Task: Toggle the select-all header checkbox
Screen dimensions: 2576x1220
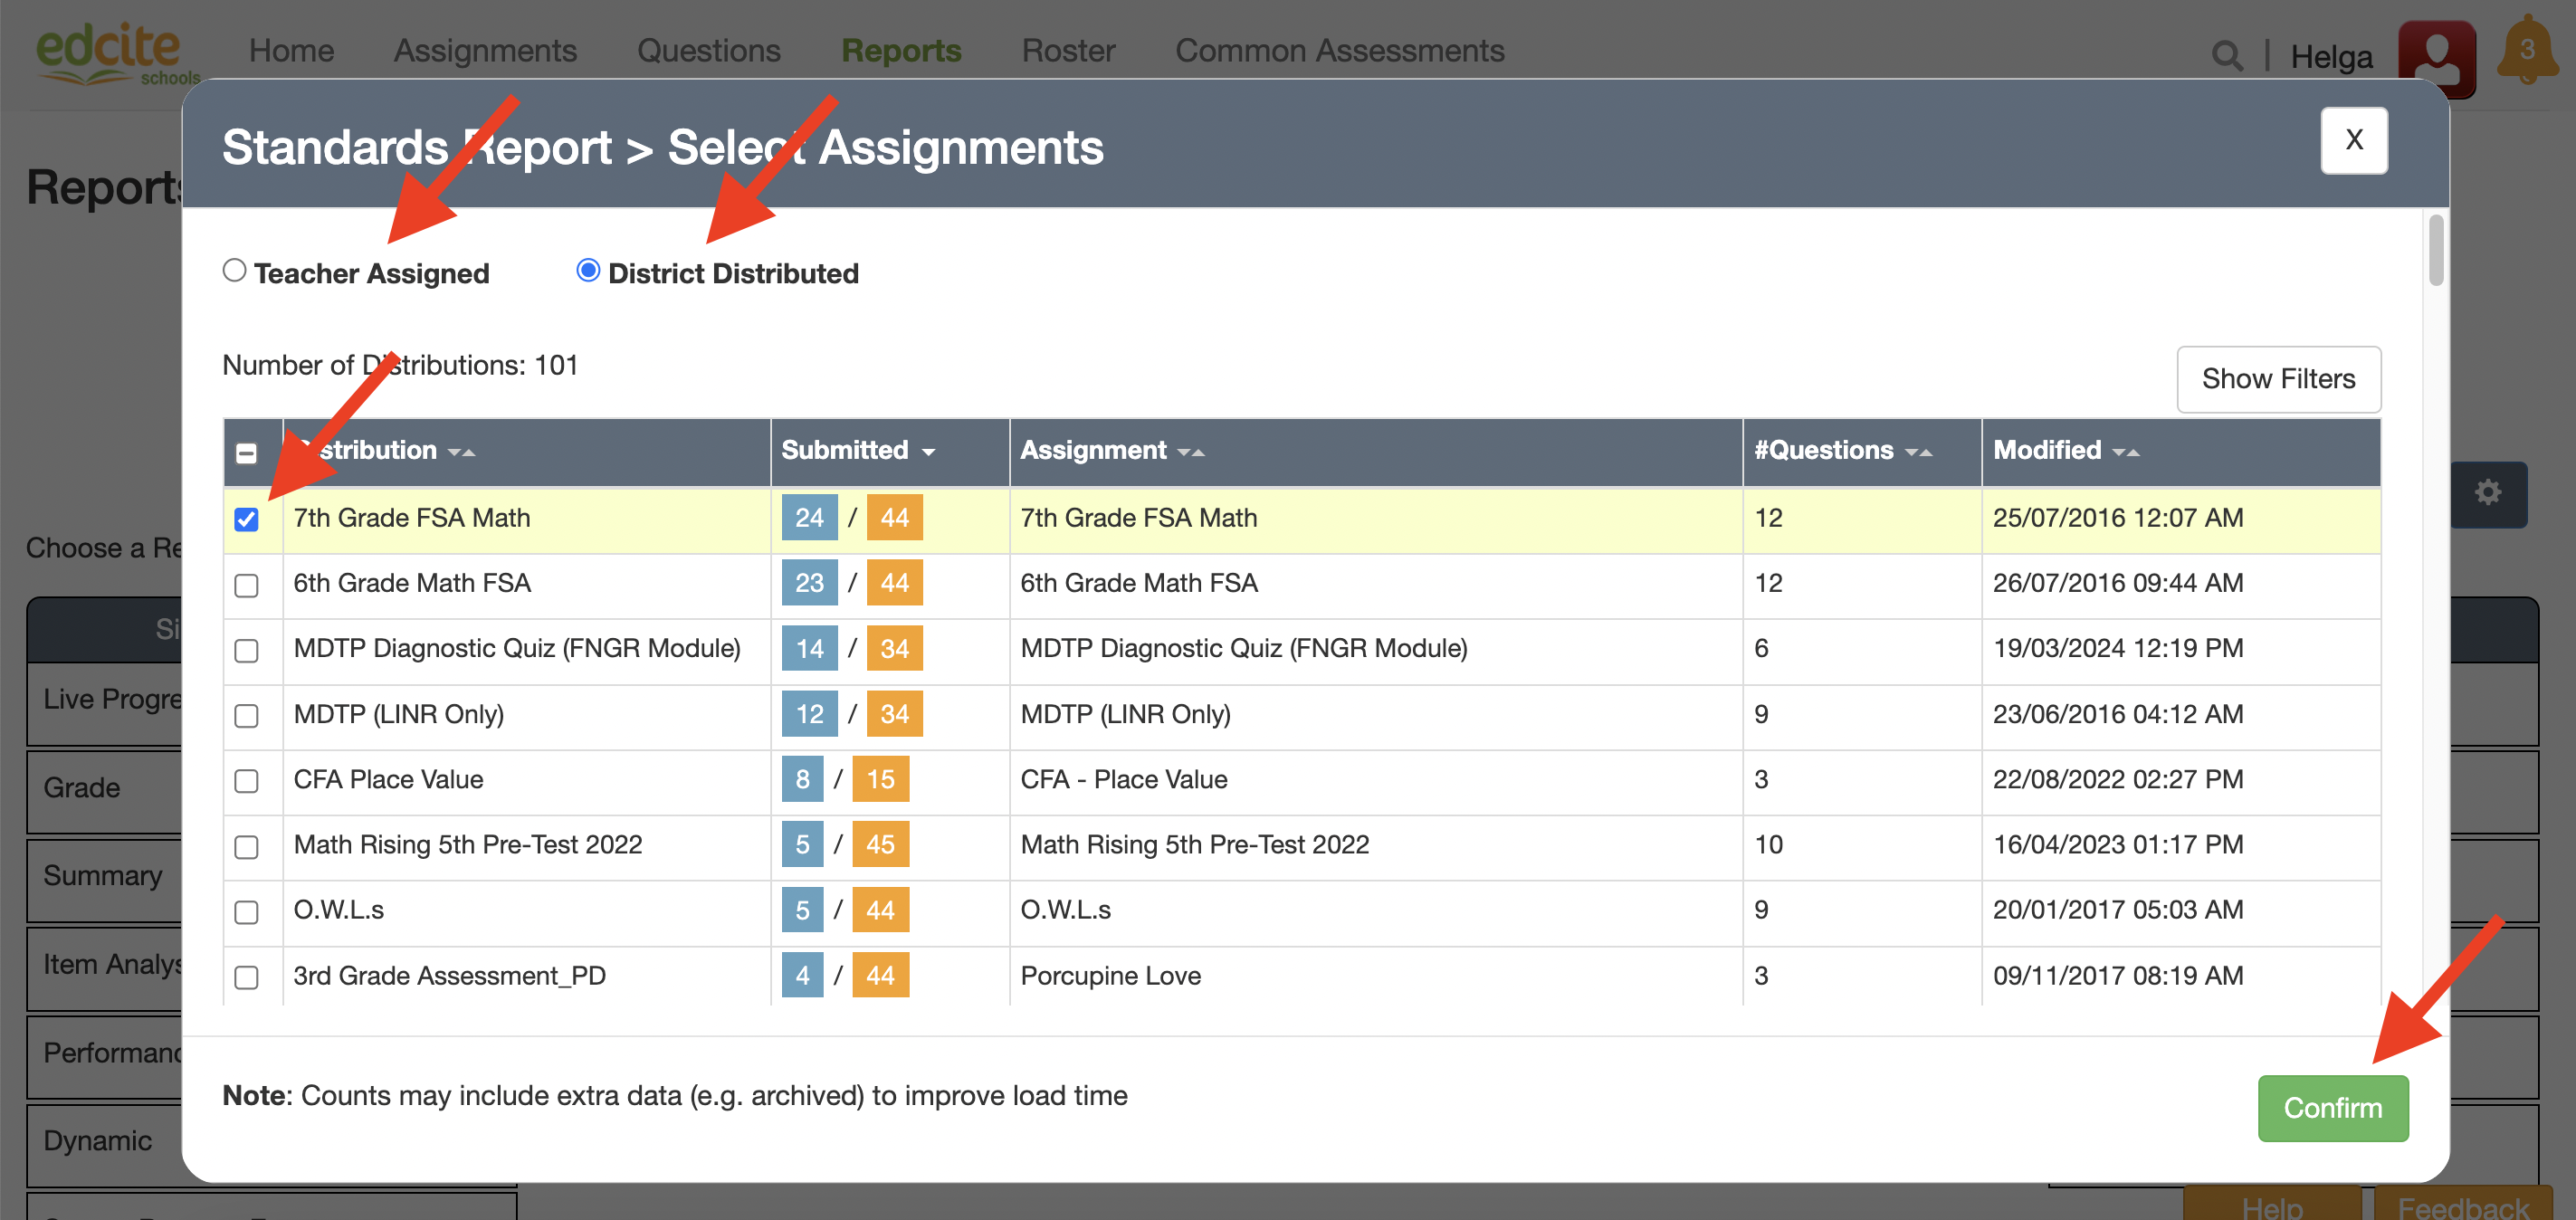Action: click(x=246, y=453)
